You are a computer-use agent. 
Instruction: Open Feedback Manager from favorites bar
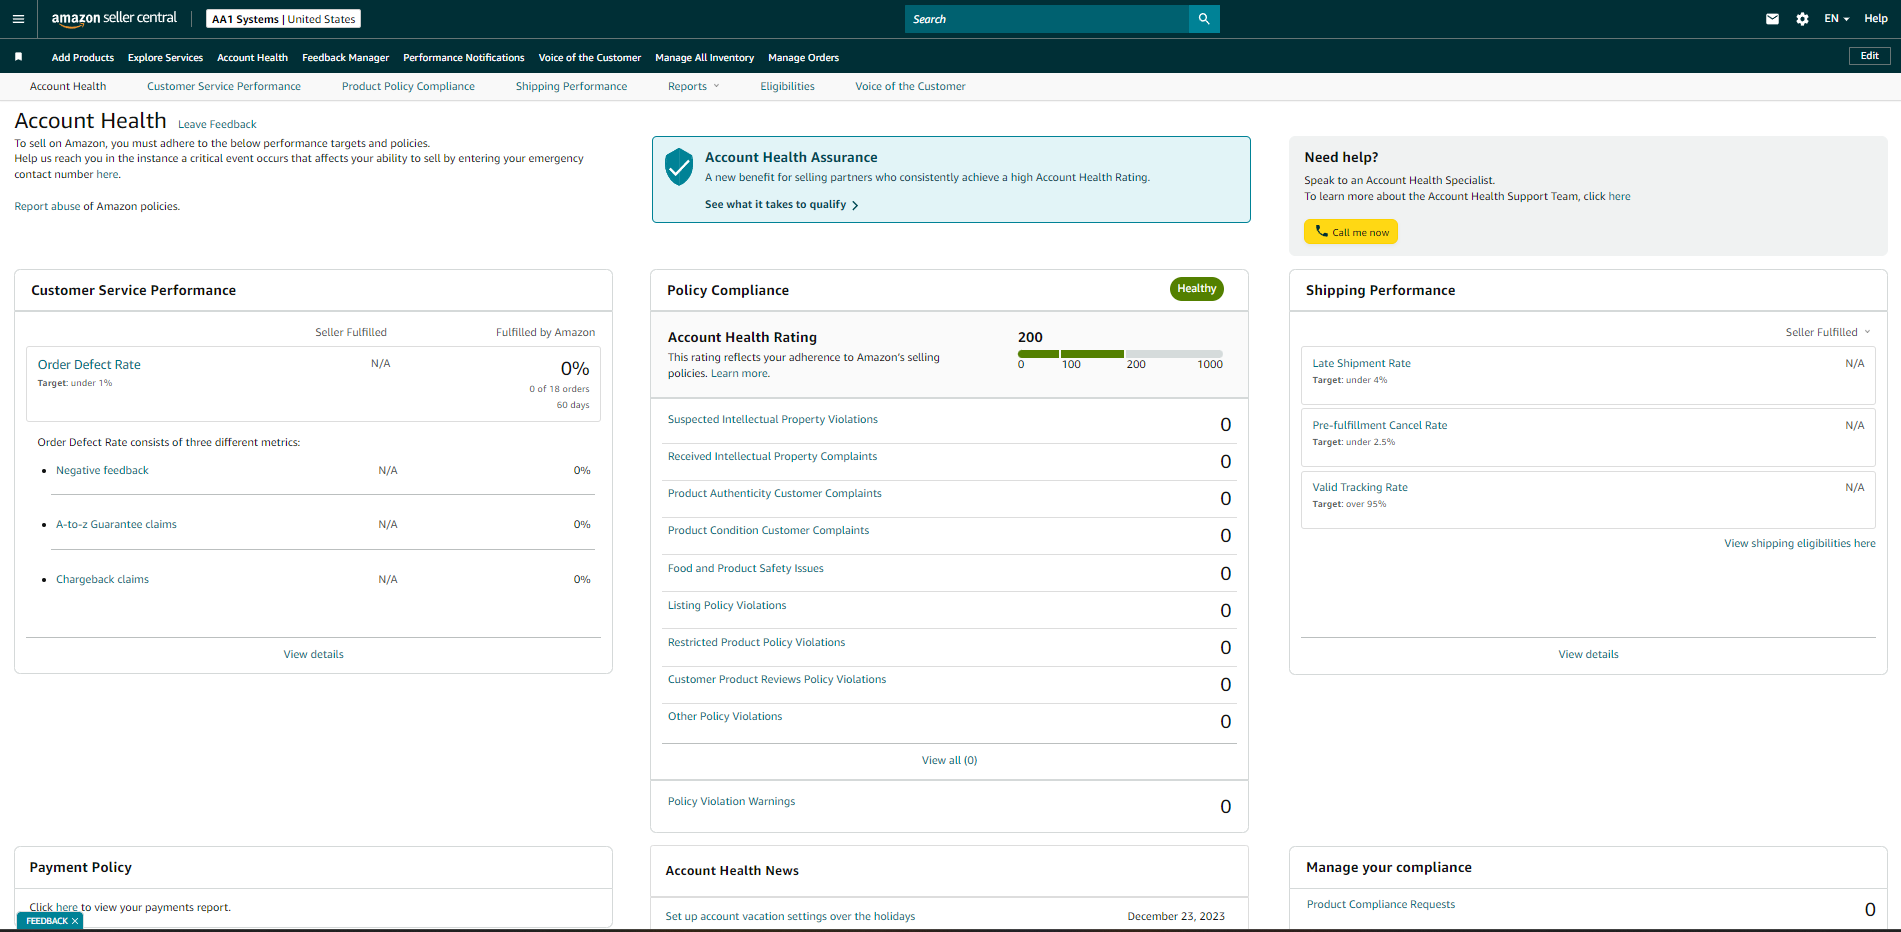345,58
